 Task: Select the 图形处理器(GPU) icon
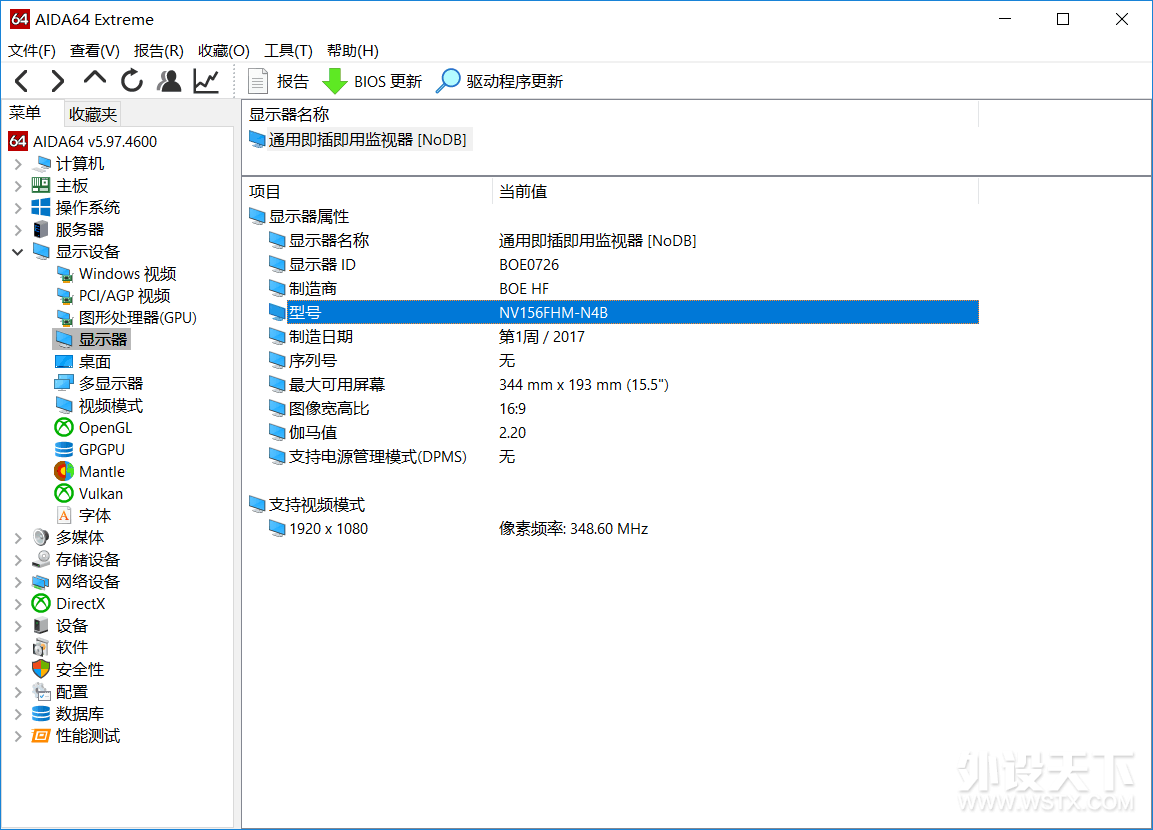65,318
